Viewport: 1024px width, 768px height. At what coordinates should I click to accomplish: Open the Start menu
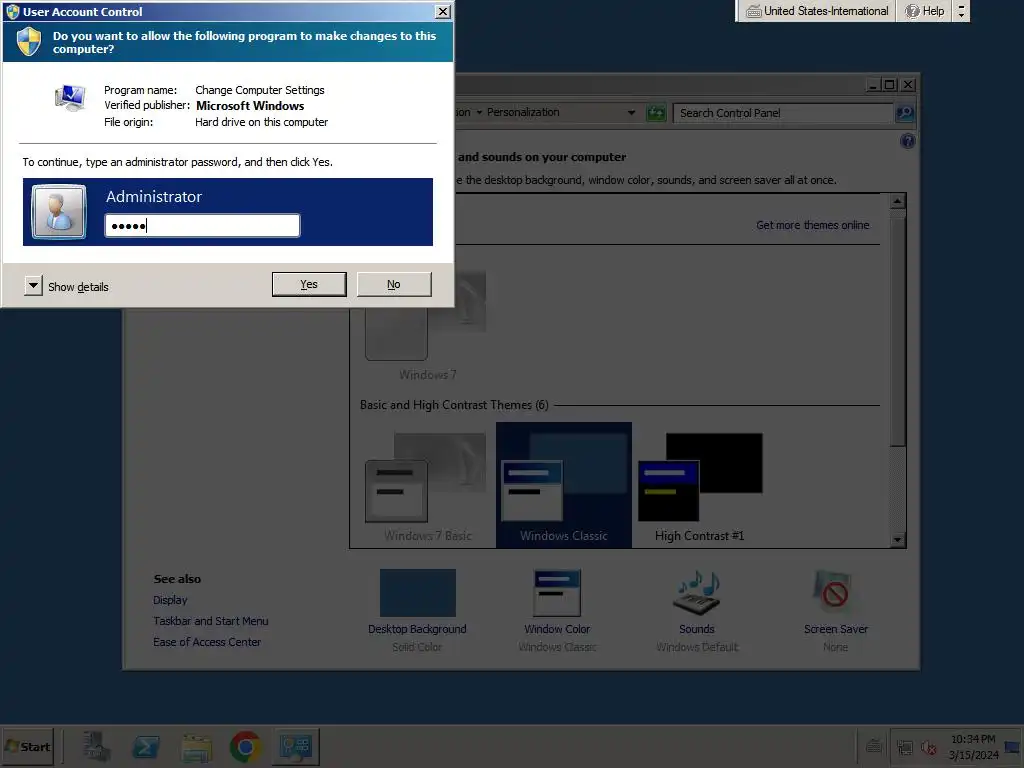27,746
